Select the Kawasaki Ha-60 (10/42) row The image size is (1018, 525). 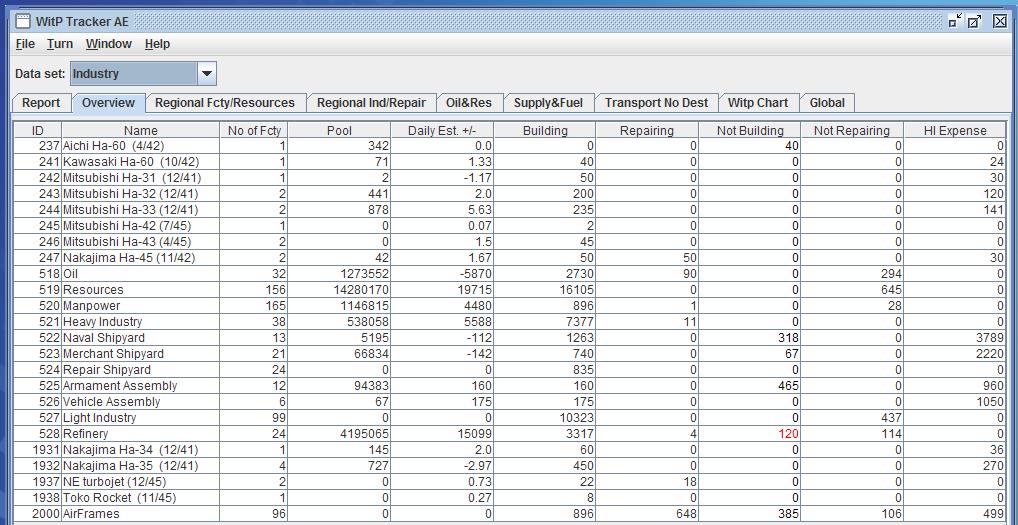[x=510, y=162]
